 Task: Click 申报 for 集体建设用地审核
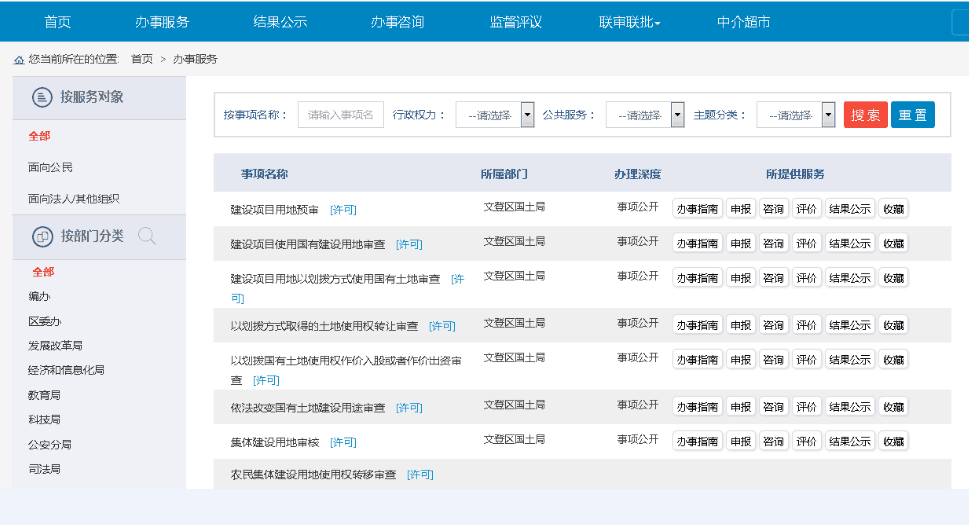tap(740, 440)
